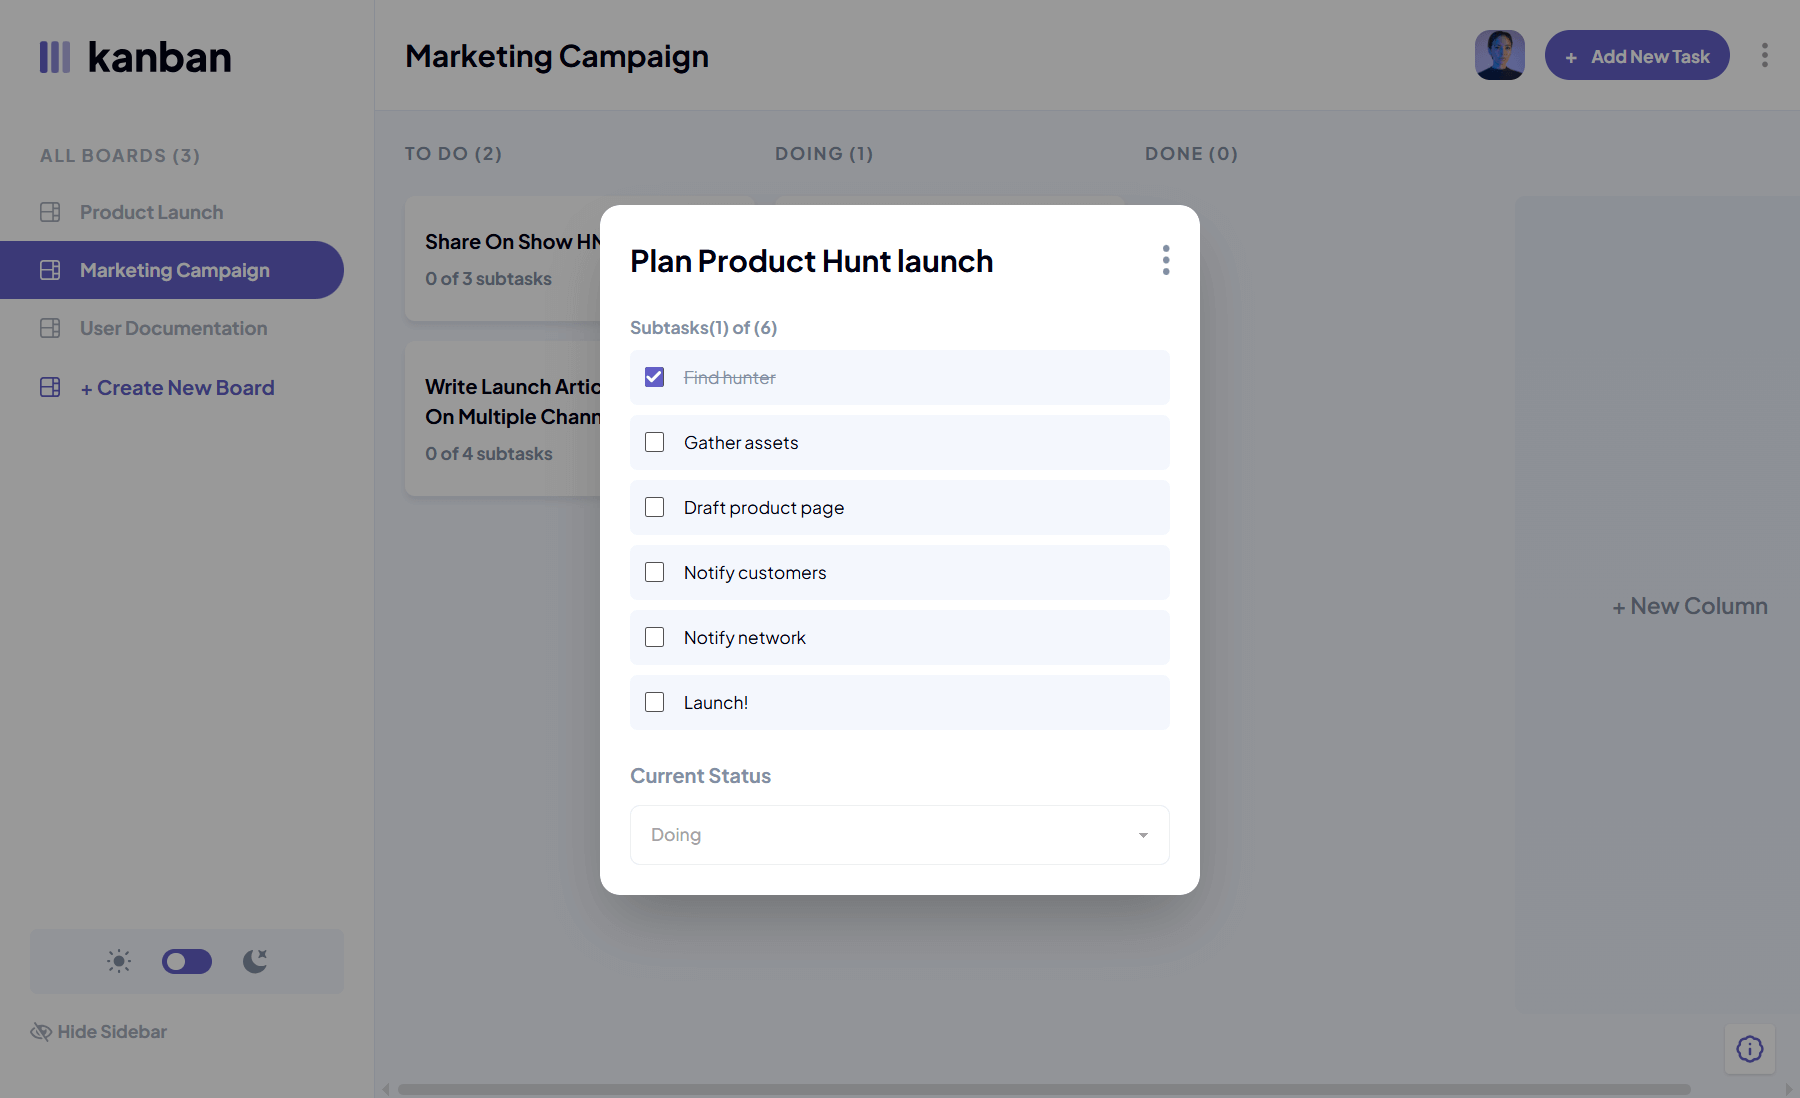The width and height of the screenshot is (1800, 1098).
Task: Click the hide sidebar eye icon
Action: point(40,1031)
